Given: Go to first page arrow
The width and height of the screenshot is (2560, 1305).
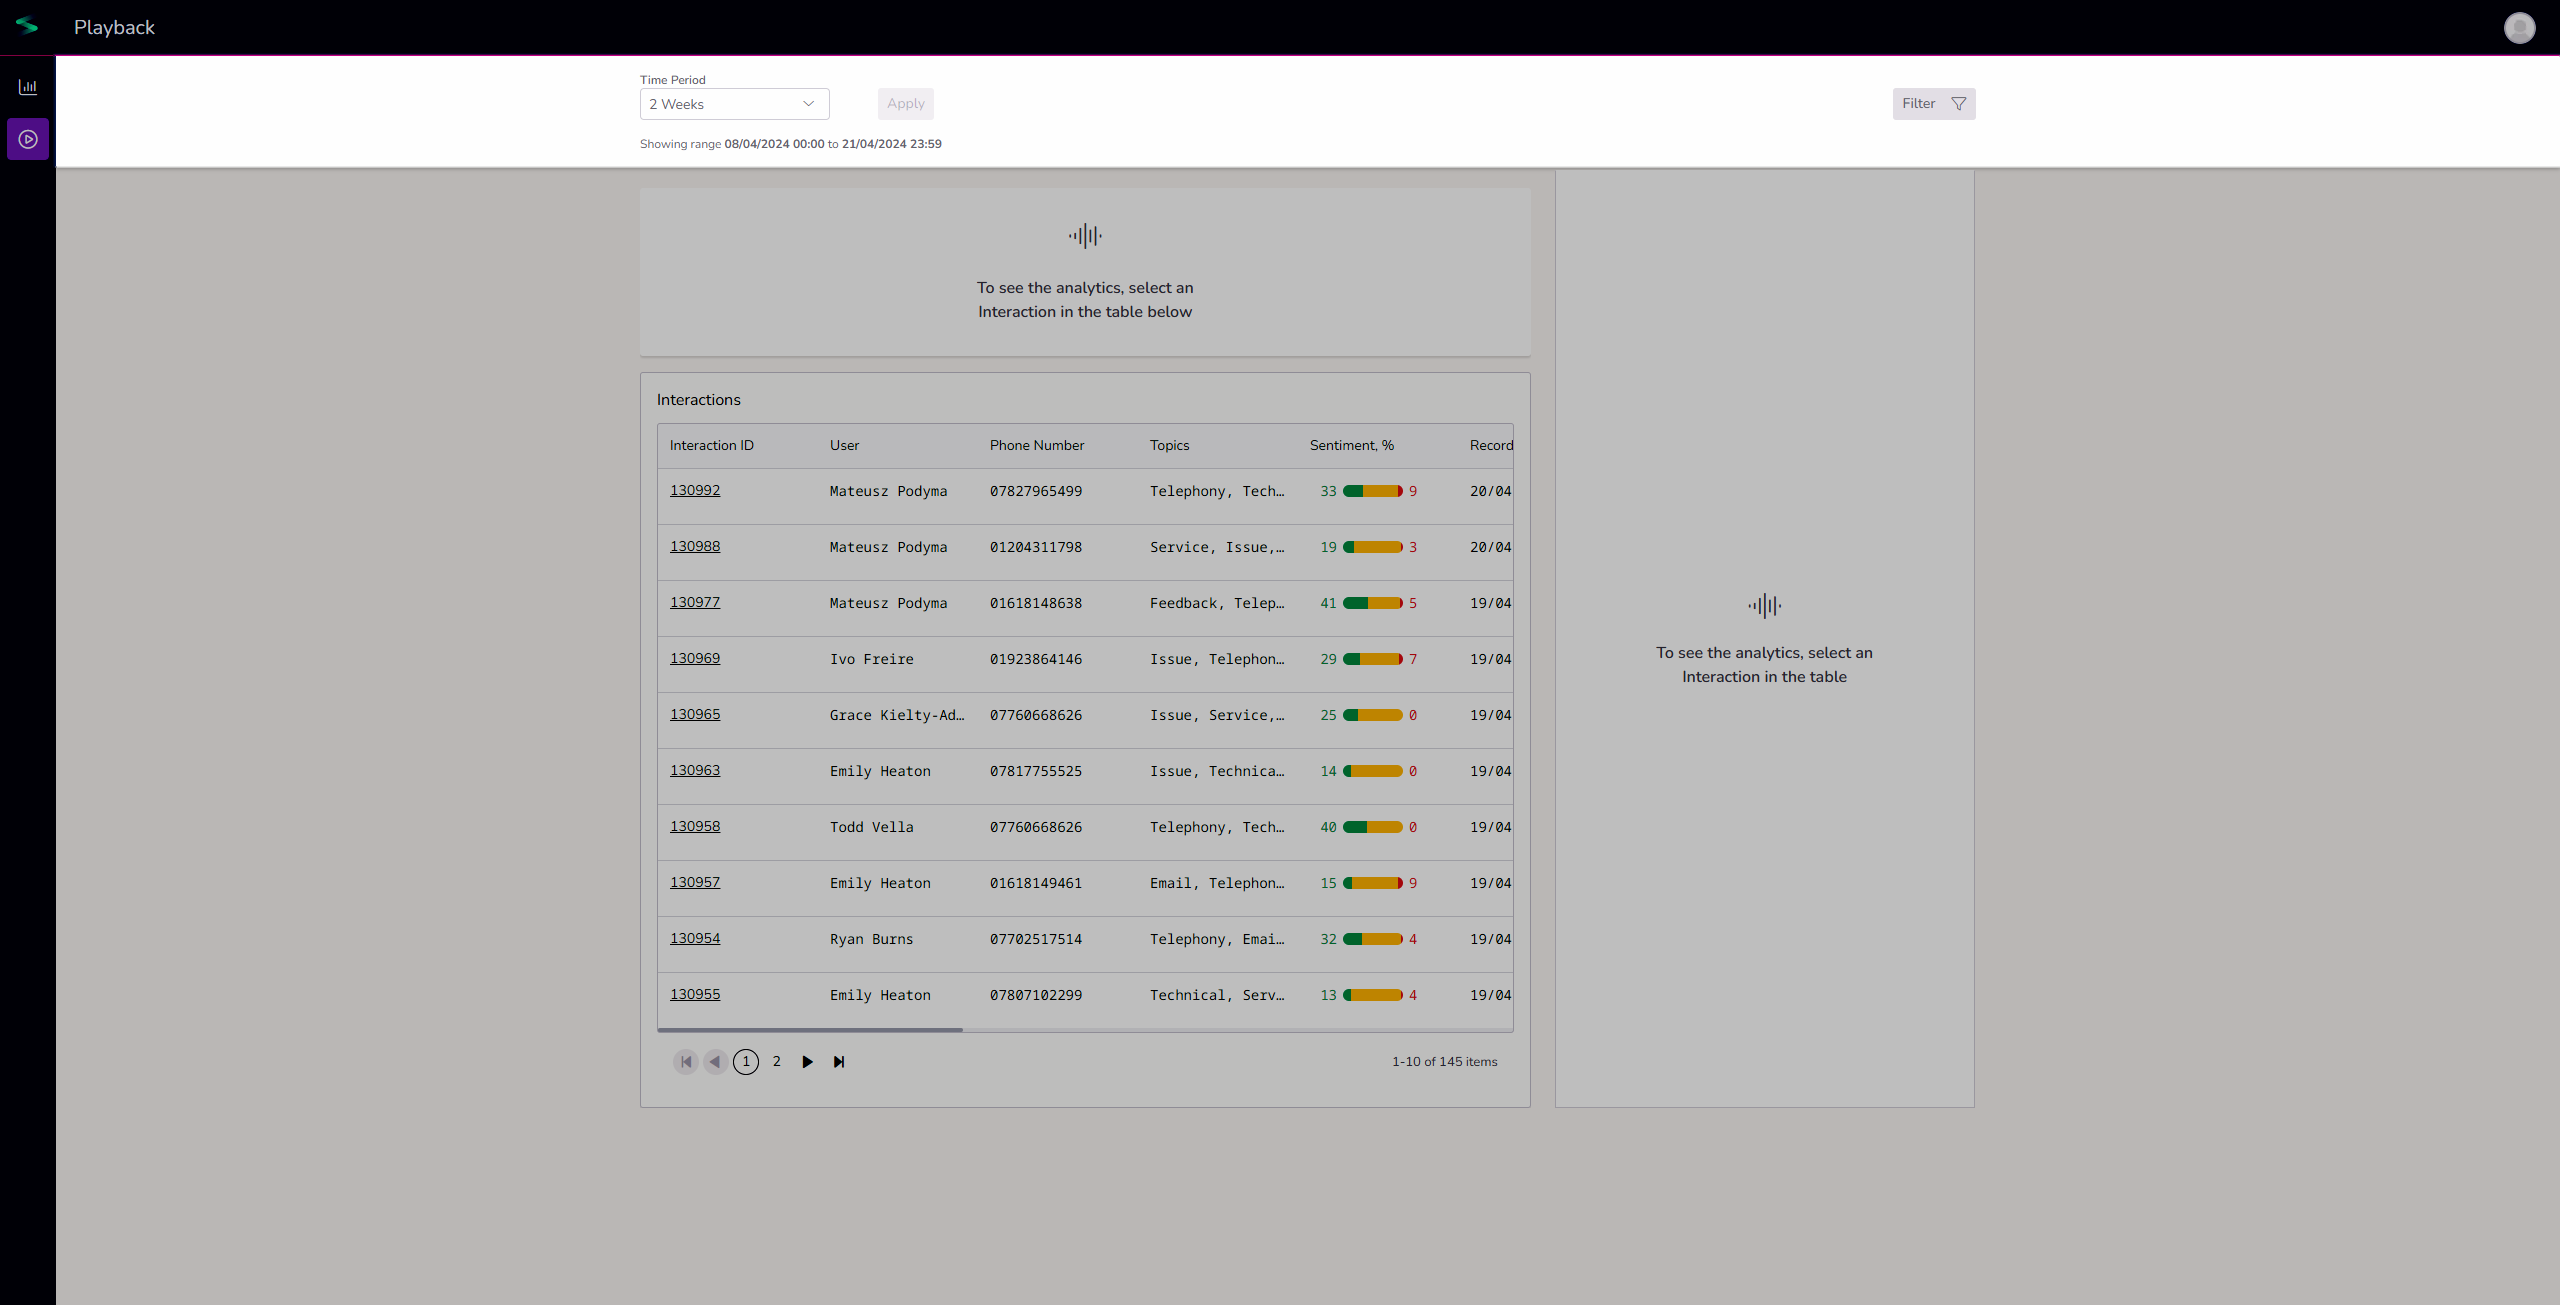Looking at the screenshot, I should (686, 1062).
